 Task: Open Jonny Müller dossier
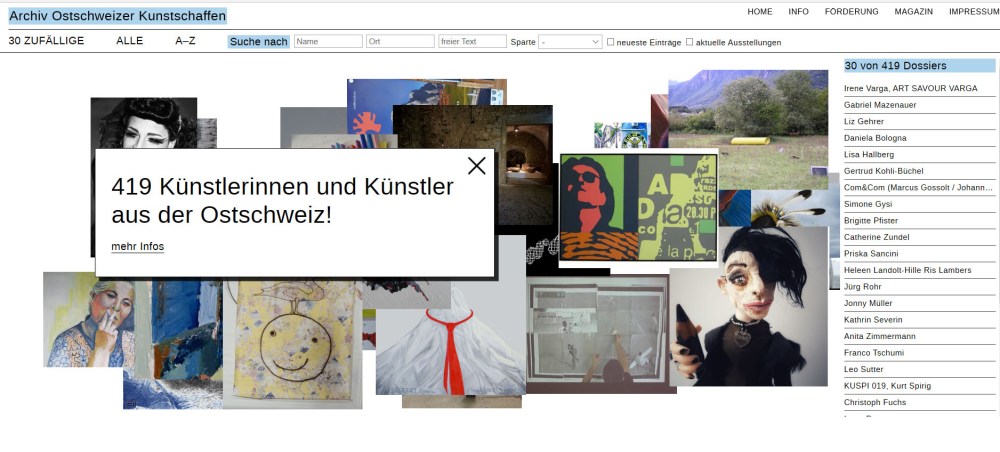[x=919, y=304]
